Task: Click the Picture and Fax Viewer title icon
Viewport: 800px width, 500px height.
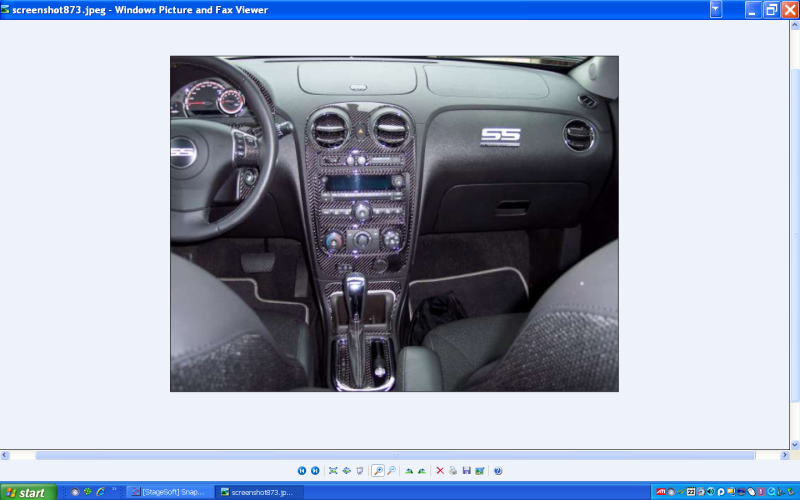Action: (x=5, y=9)
